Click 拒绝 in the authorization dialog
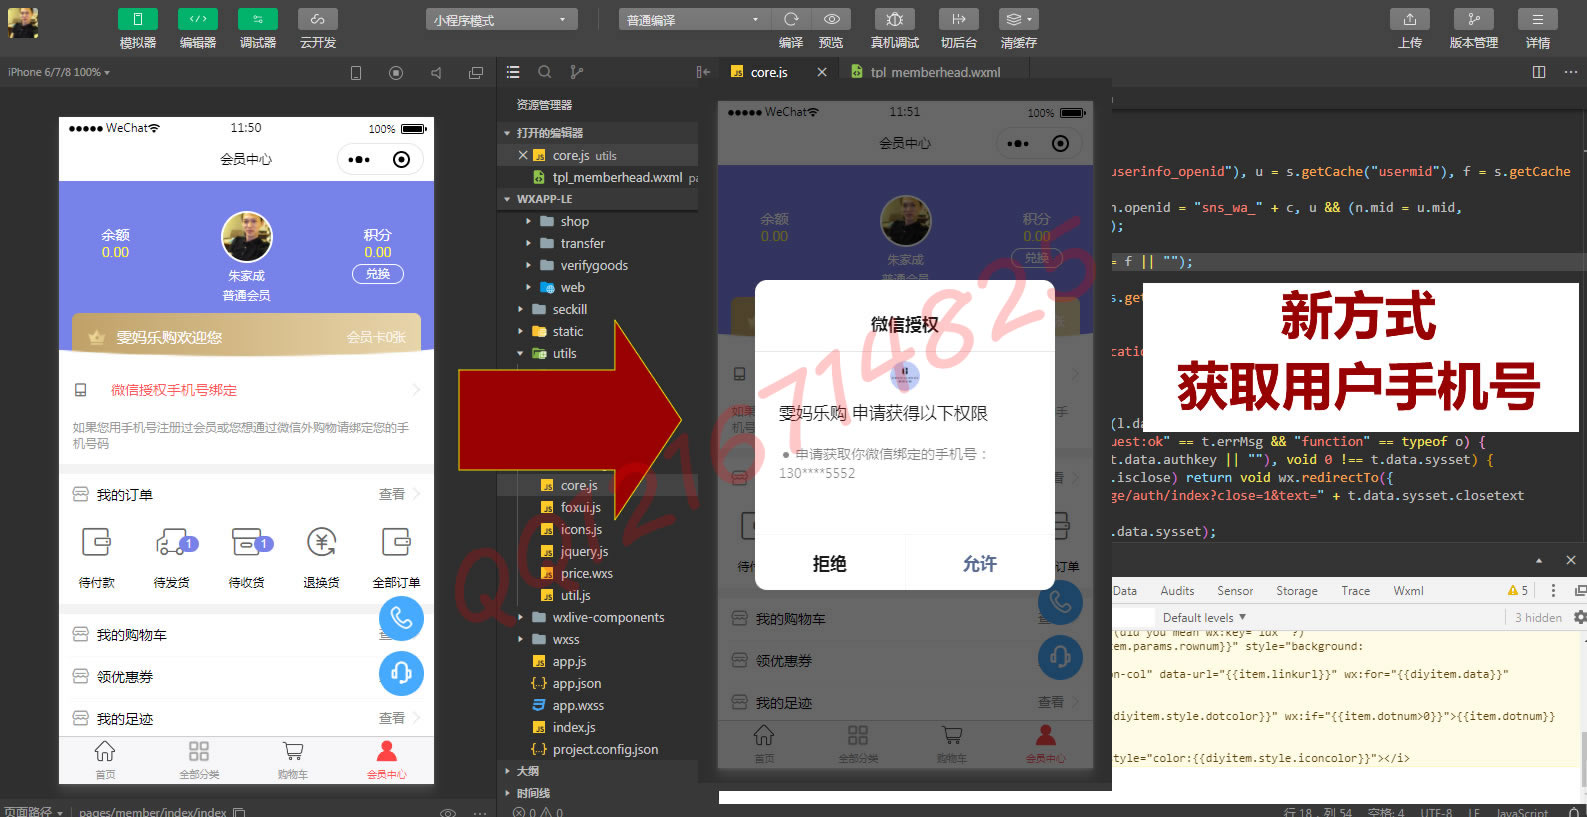Viewport: 1587px width, 817px height. point(830,564)
